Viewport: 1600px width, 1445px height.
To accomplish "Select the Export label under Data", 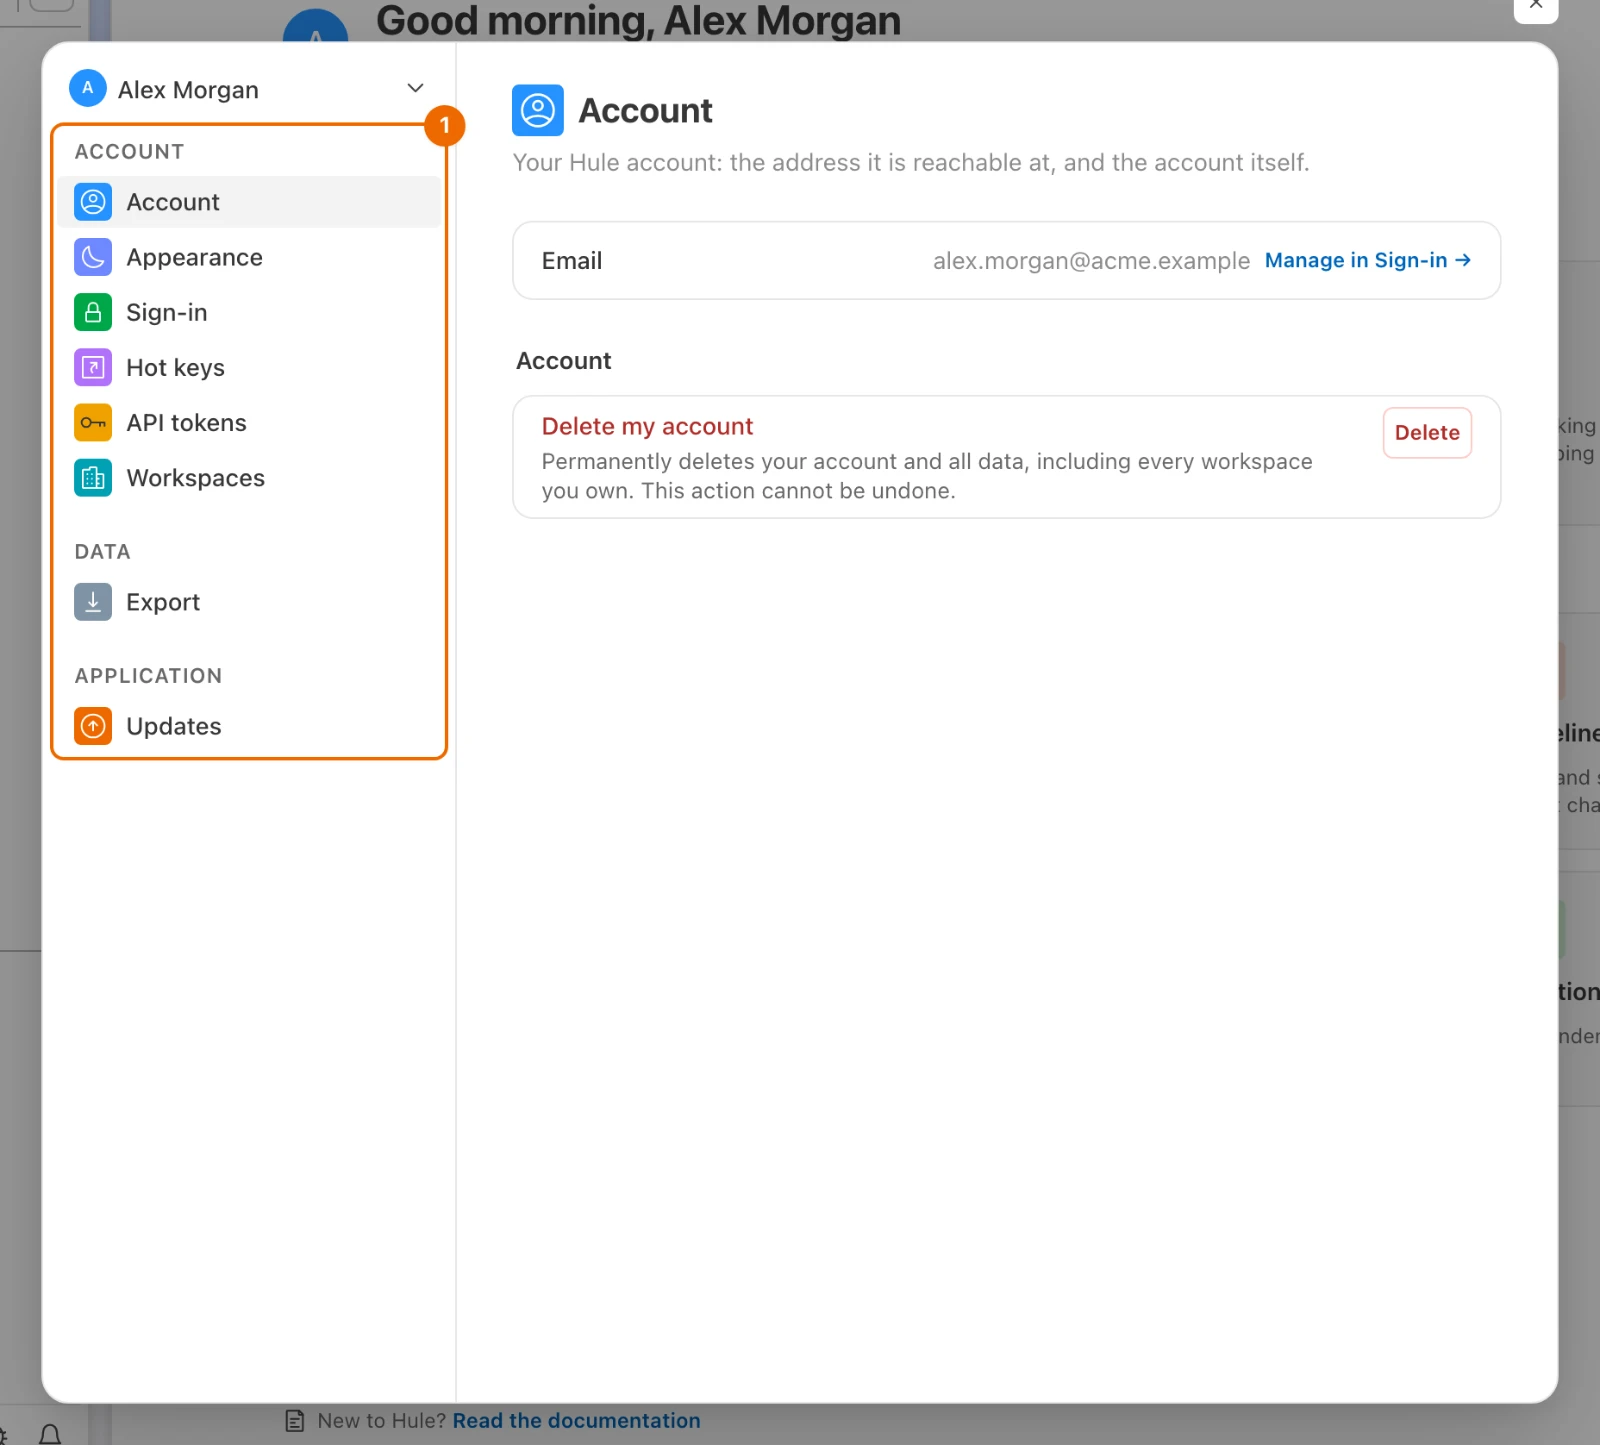I will [163, 601].
